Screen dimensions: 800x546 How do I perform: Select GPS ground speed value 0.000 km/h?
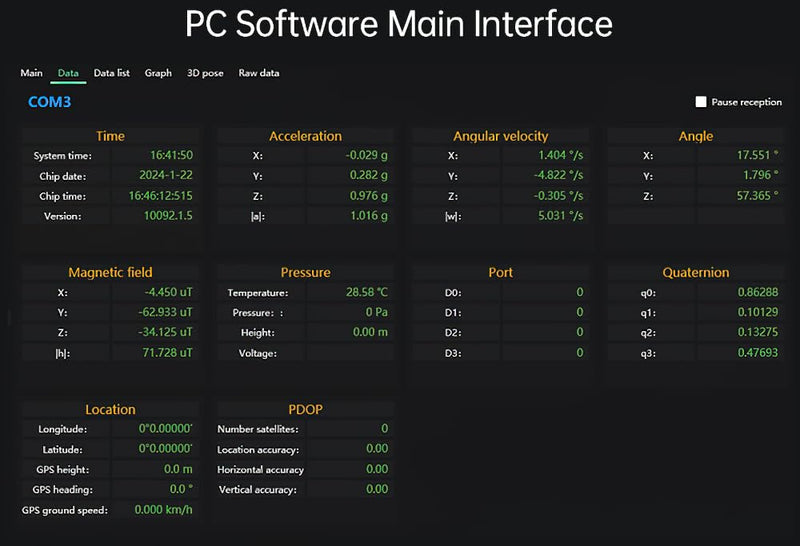click(164, 509)
